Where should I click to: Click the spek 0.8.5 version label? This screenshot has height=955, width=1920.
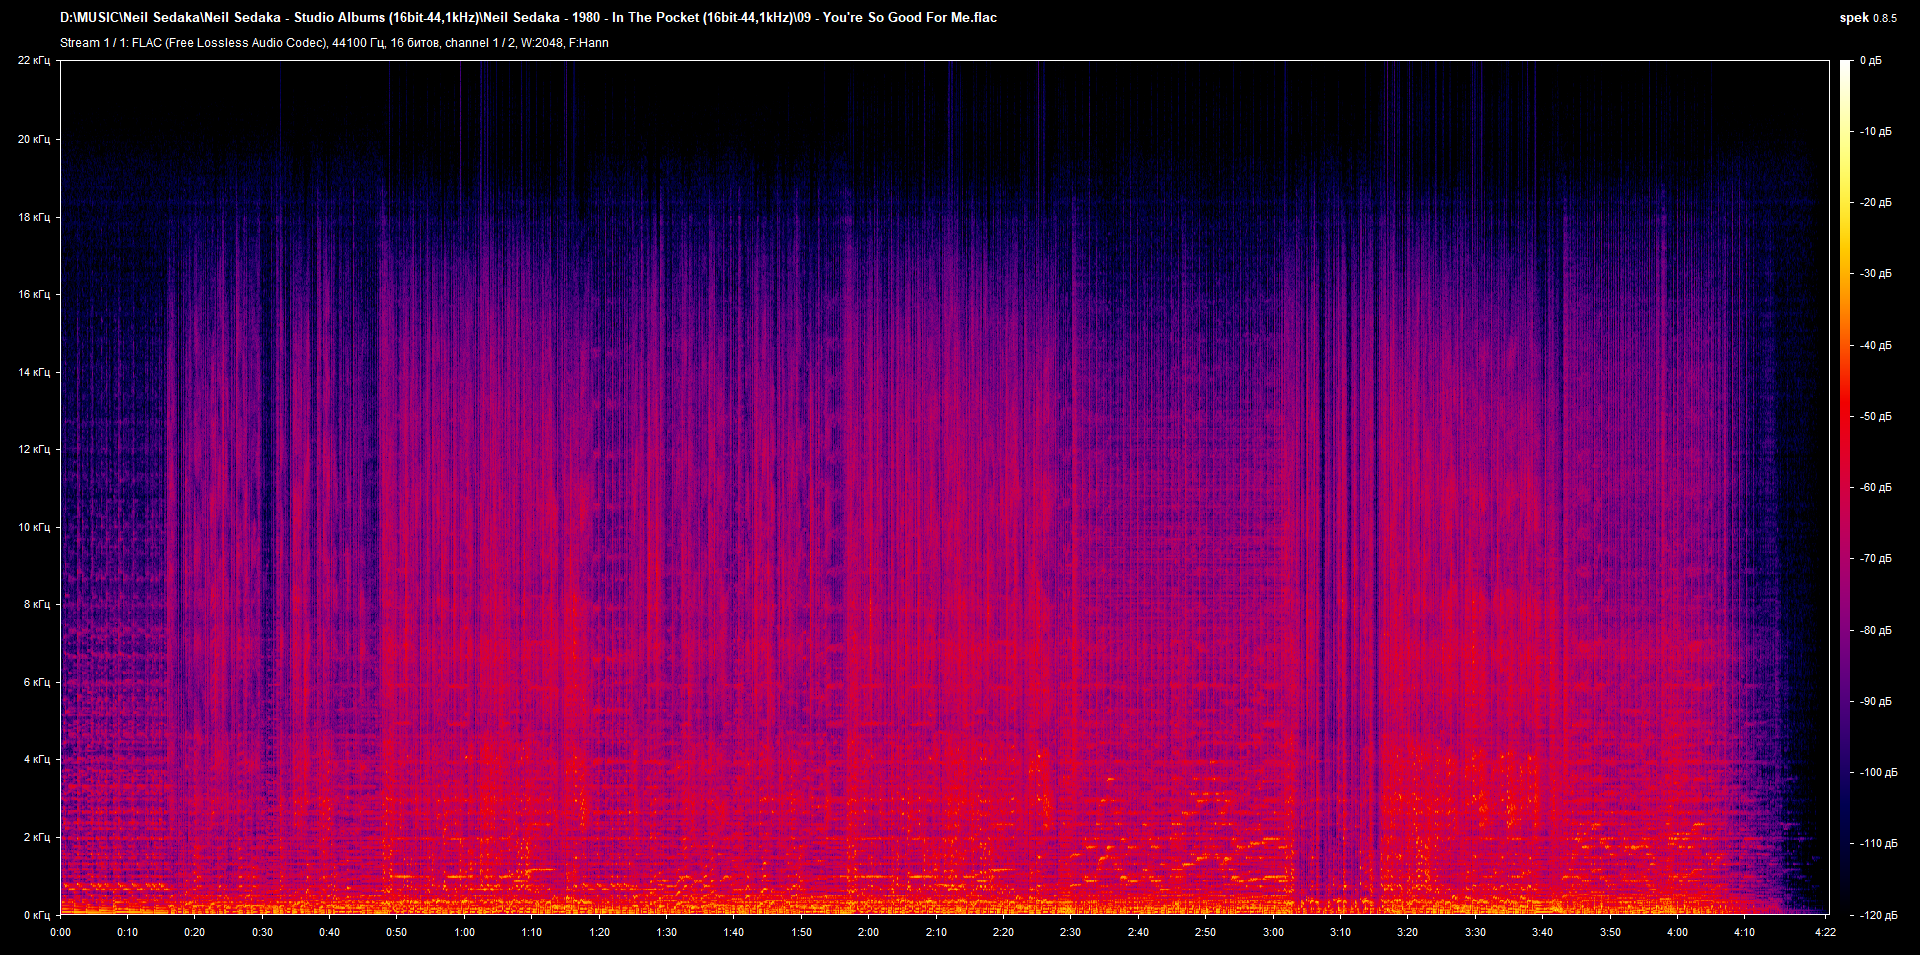[1868, 18]
